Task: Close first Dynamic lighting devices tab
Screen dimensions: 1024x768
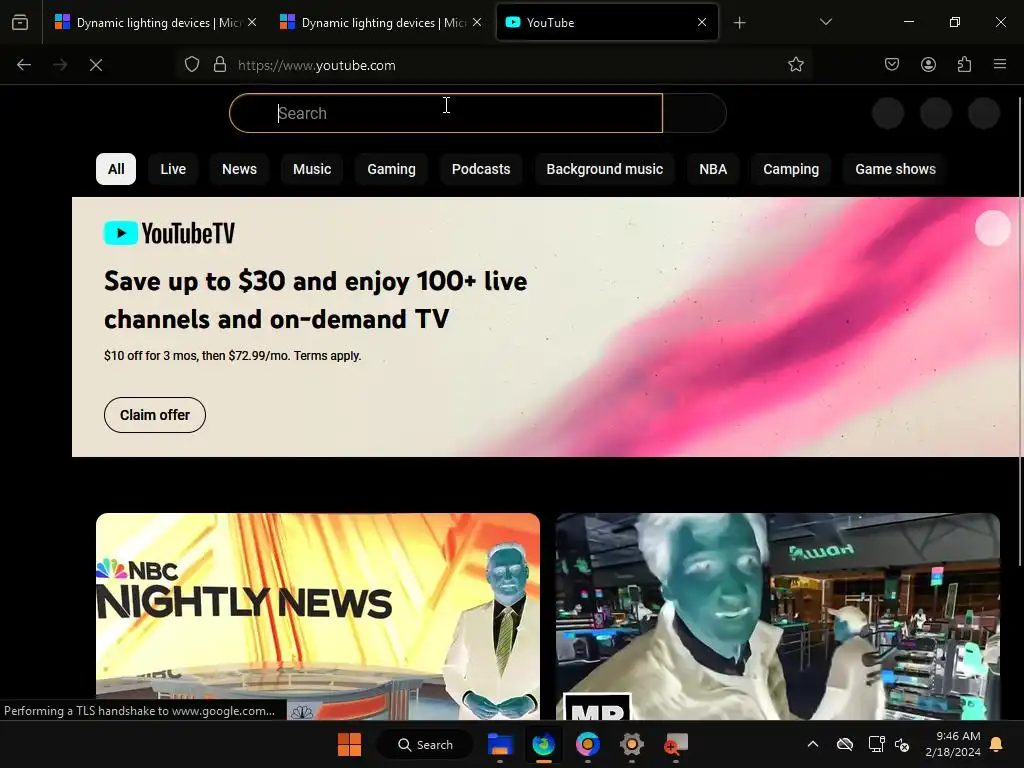Action: pyautogui.click(x=252, y=22)
